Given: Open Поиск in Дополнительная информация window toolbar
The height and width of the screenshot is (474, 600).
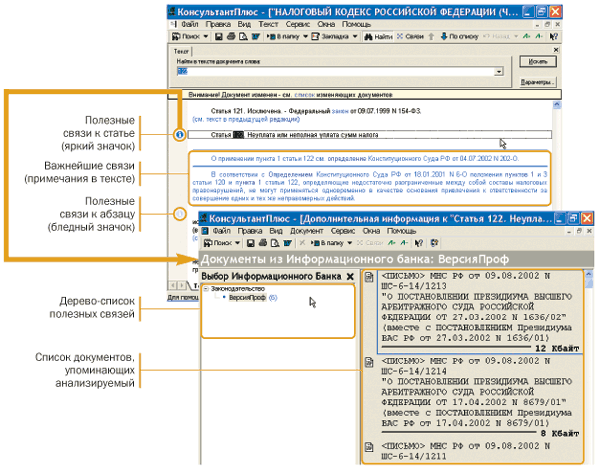Looking at the screenshot, I should (x=218, y=243).
